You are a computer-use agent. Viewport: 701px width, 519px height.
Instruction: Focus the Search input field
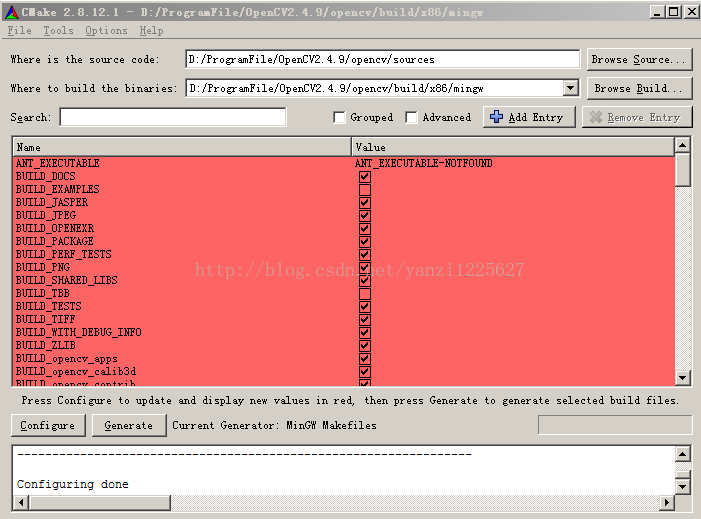(173, 117)
